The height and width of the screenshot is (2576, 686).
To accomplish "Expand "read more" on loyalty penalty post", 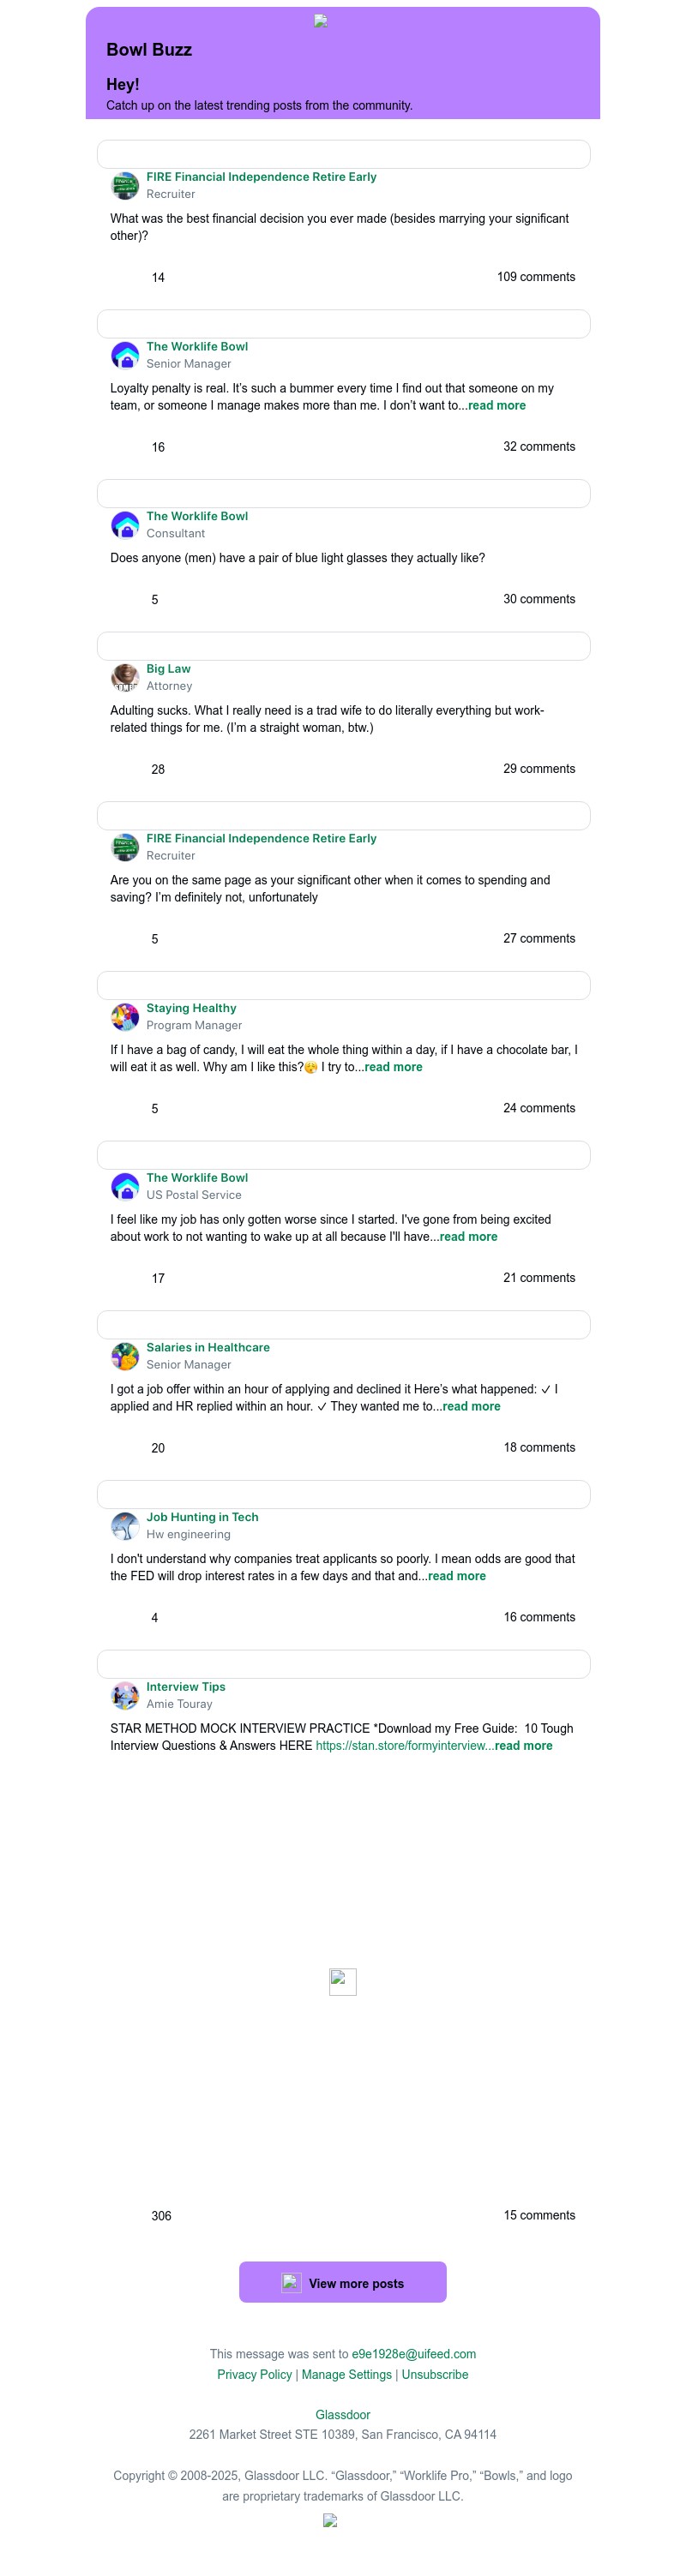I will [497, 405].
